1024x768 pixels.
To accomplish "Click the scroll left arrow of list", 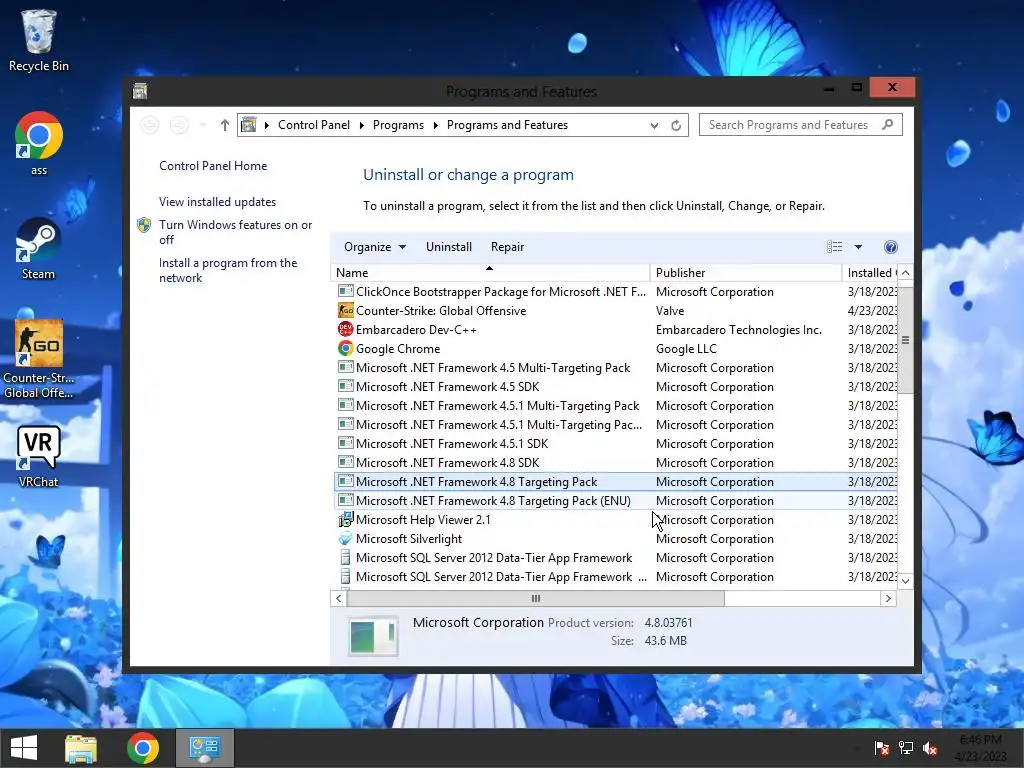I will pyautogui.click(x=338, y=598).
